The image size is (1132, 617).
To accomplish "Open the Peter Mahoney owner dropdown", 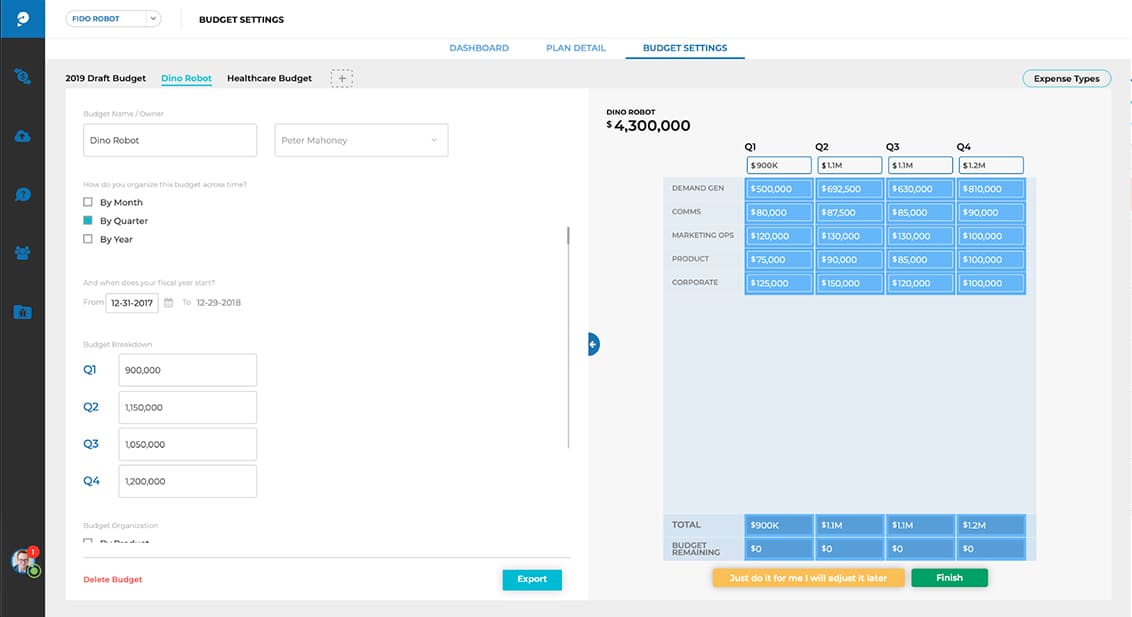I will 361,141.
